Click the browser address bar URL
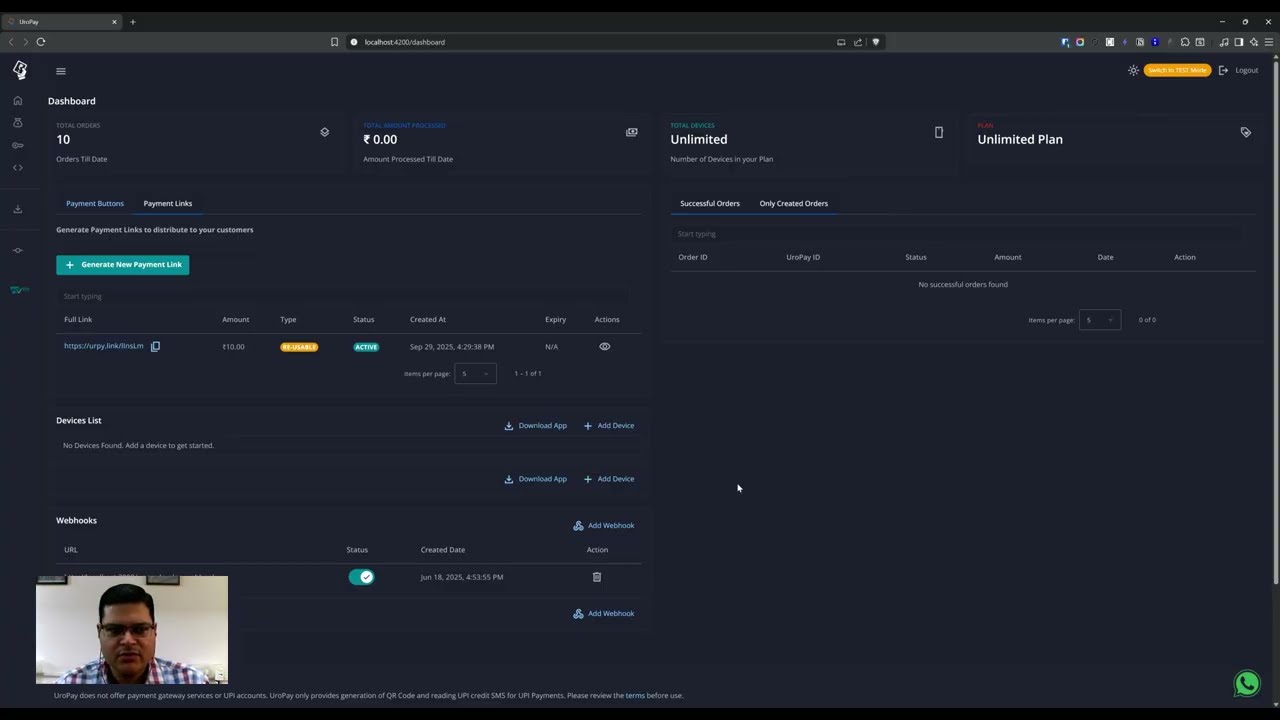Screen dimensions: 1280x720 pyautogui.click(x=405, y=42)
